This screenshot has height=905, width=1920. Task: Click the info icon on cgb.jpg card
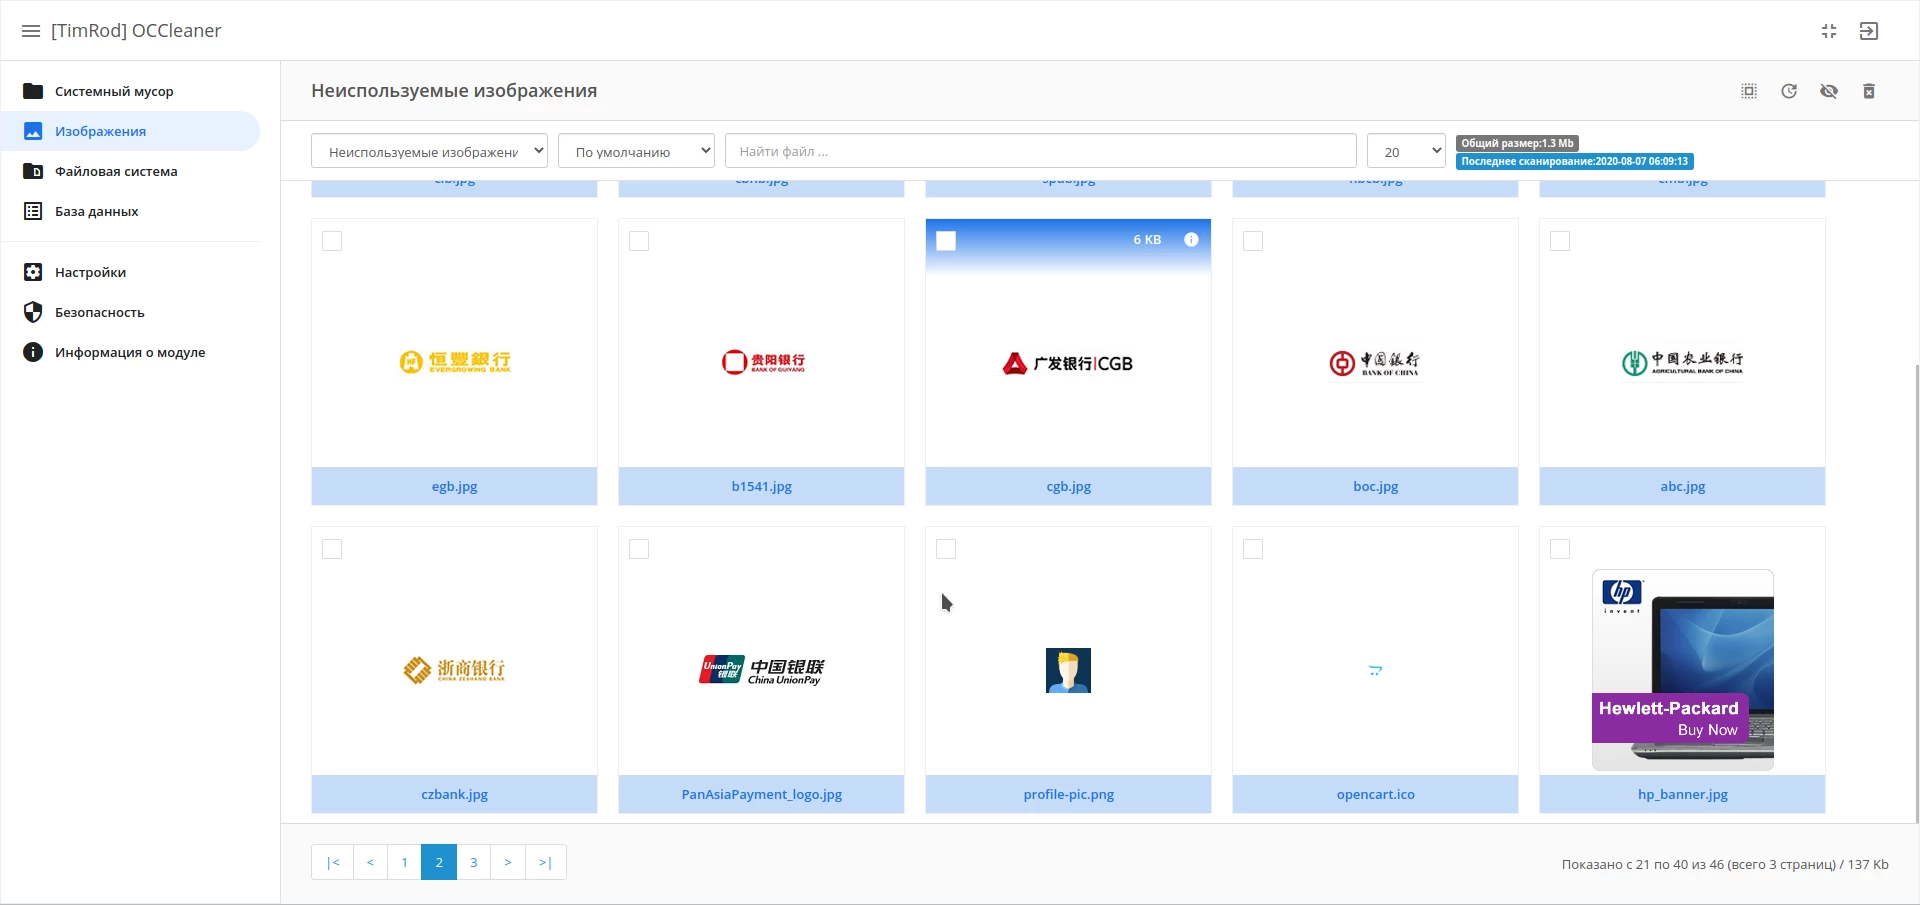pyautogui.click(x=1191, y=239)
